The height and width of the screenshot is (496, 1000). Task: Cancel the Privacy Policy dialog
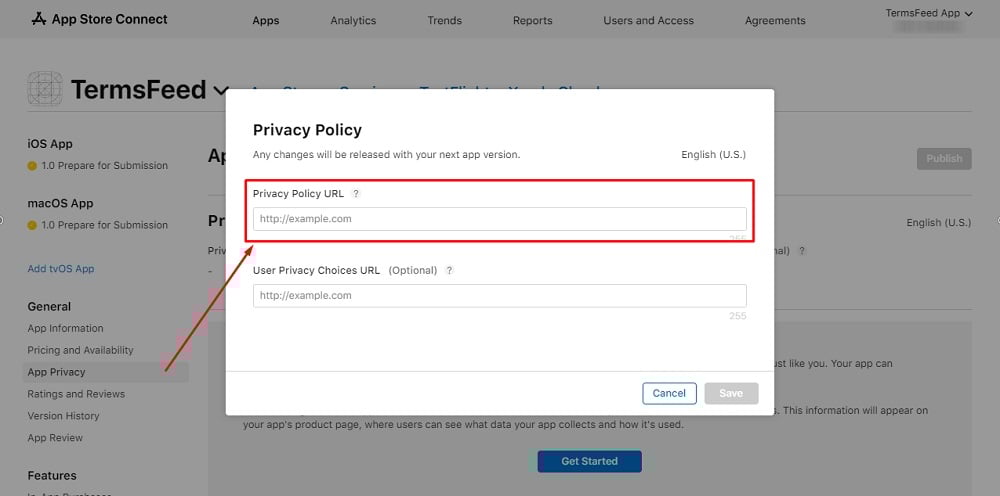click(x=669, y=393)
